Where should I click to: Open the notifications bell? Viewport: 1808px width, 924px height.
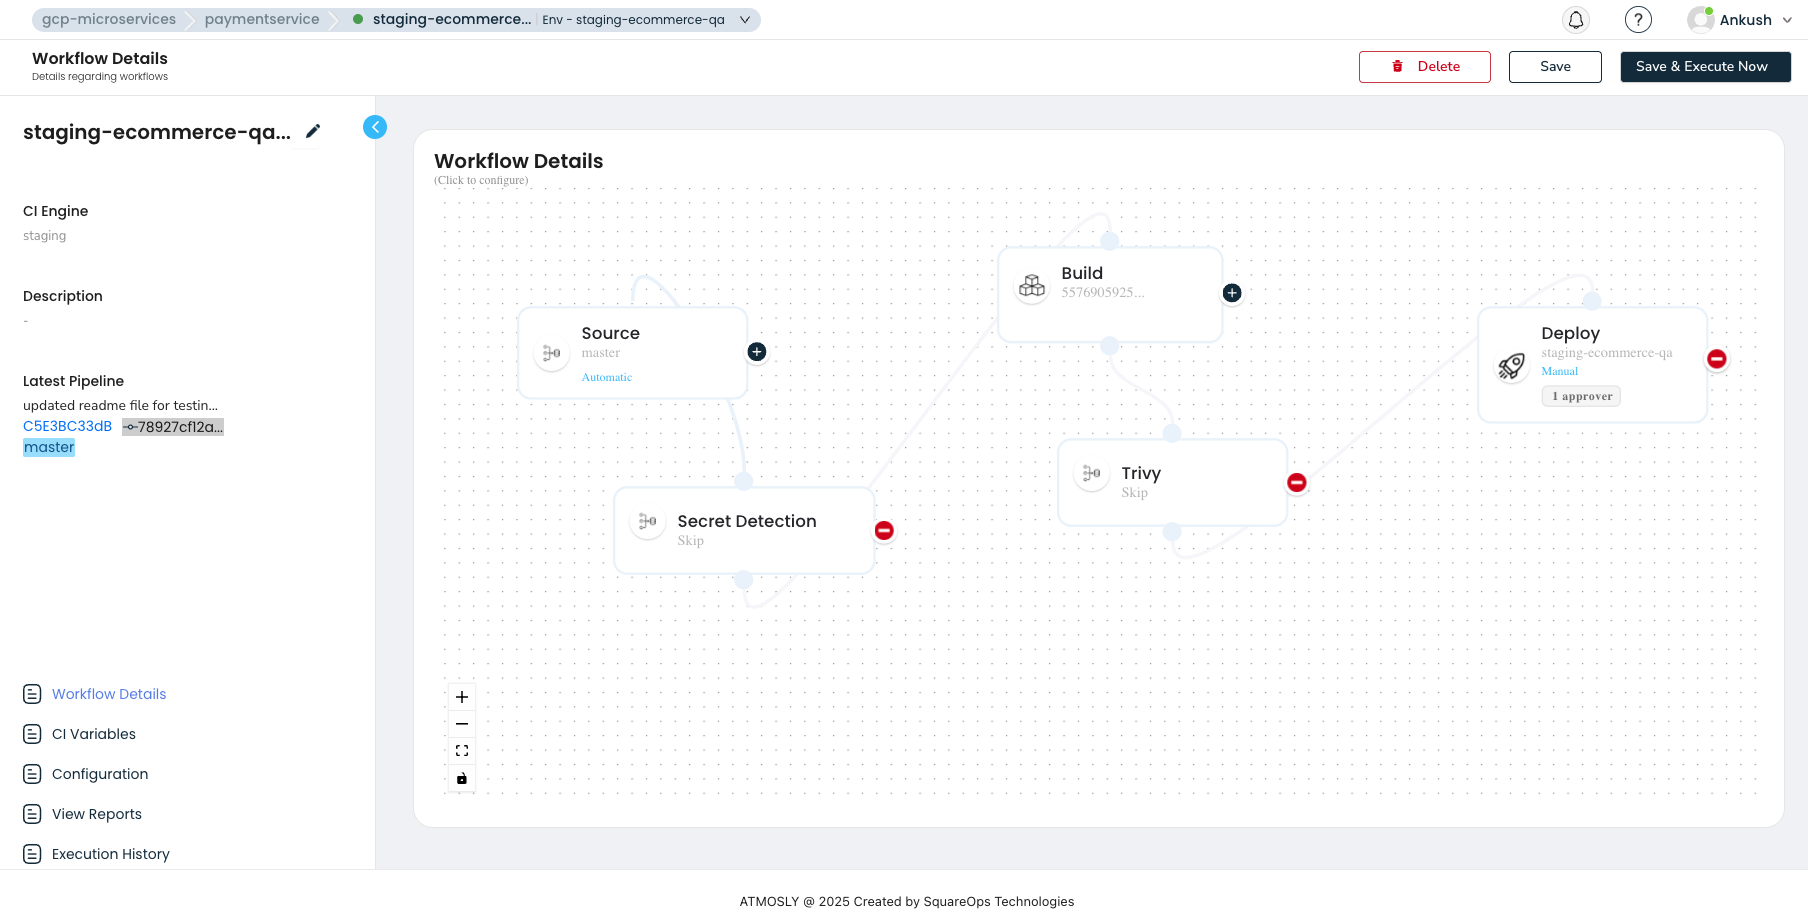click(x=1576, y=20)
